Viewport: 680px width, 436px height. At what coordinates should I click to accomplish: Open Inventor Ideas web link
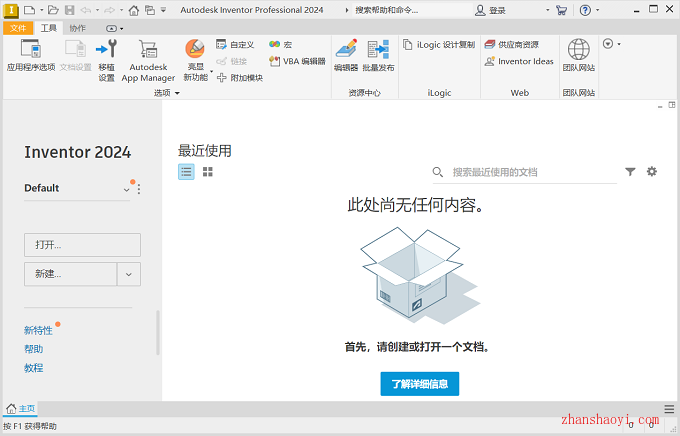pos(519,61)
